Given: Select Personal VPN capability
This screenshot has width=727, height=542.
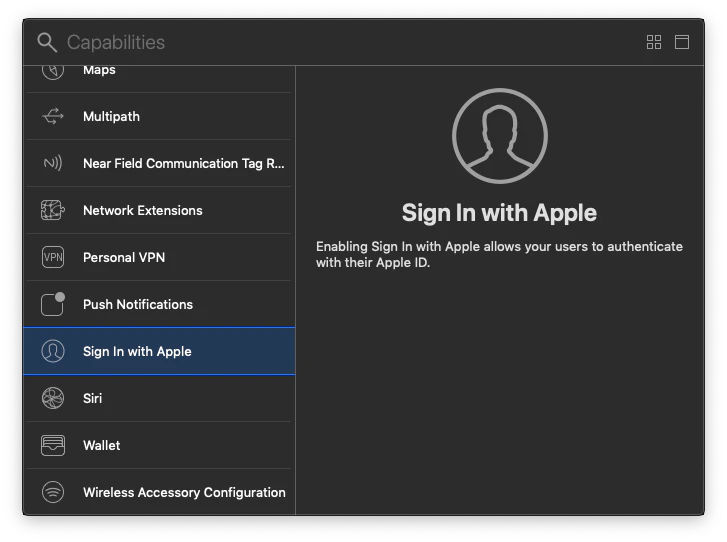Looking at the screenshot, I should (159, 257).
